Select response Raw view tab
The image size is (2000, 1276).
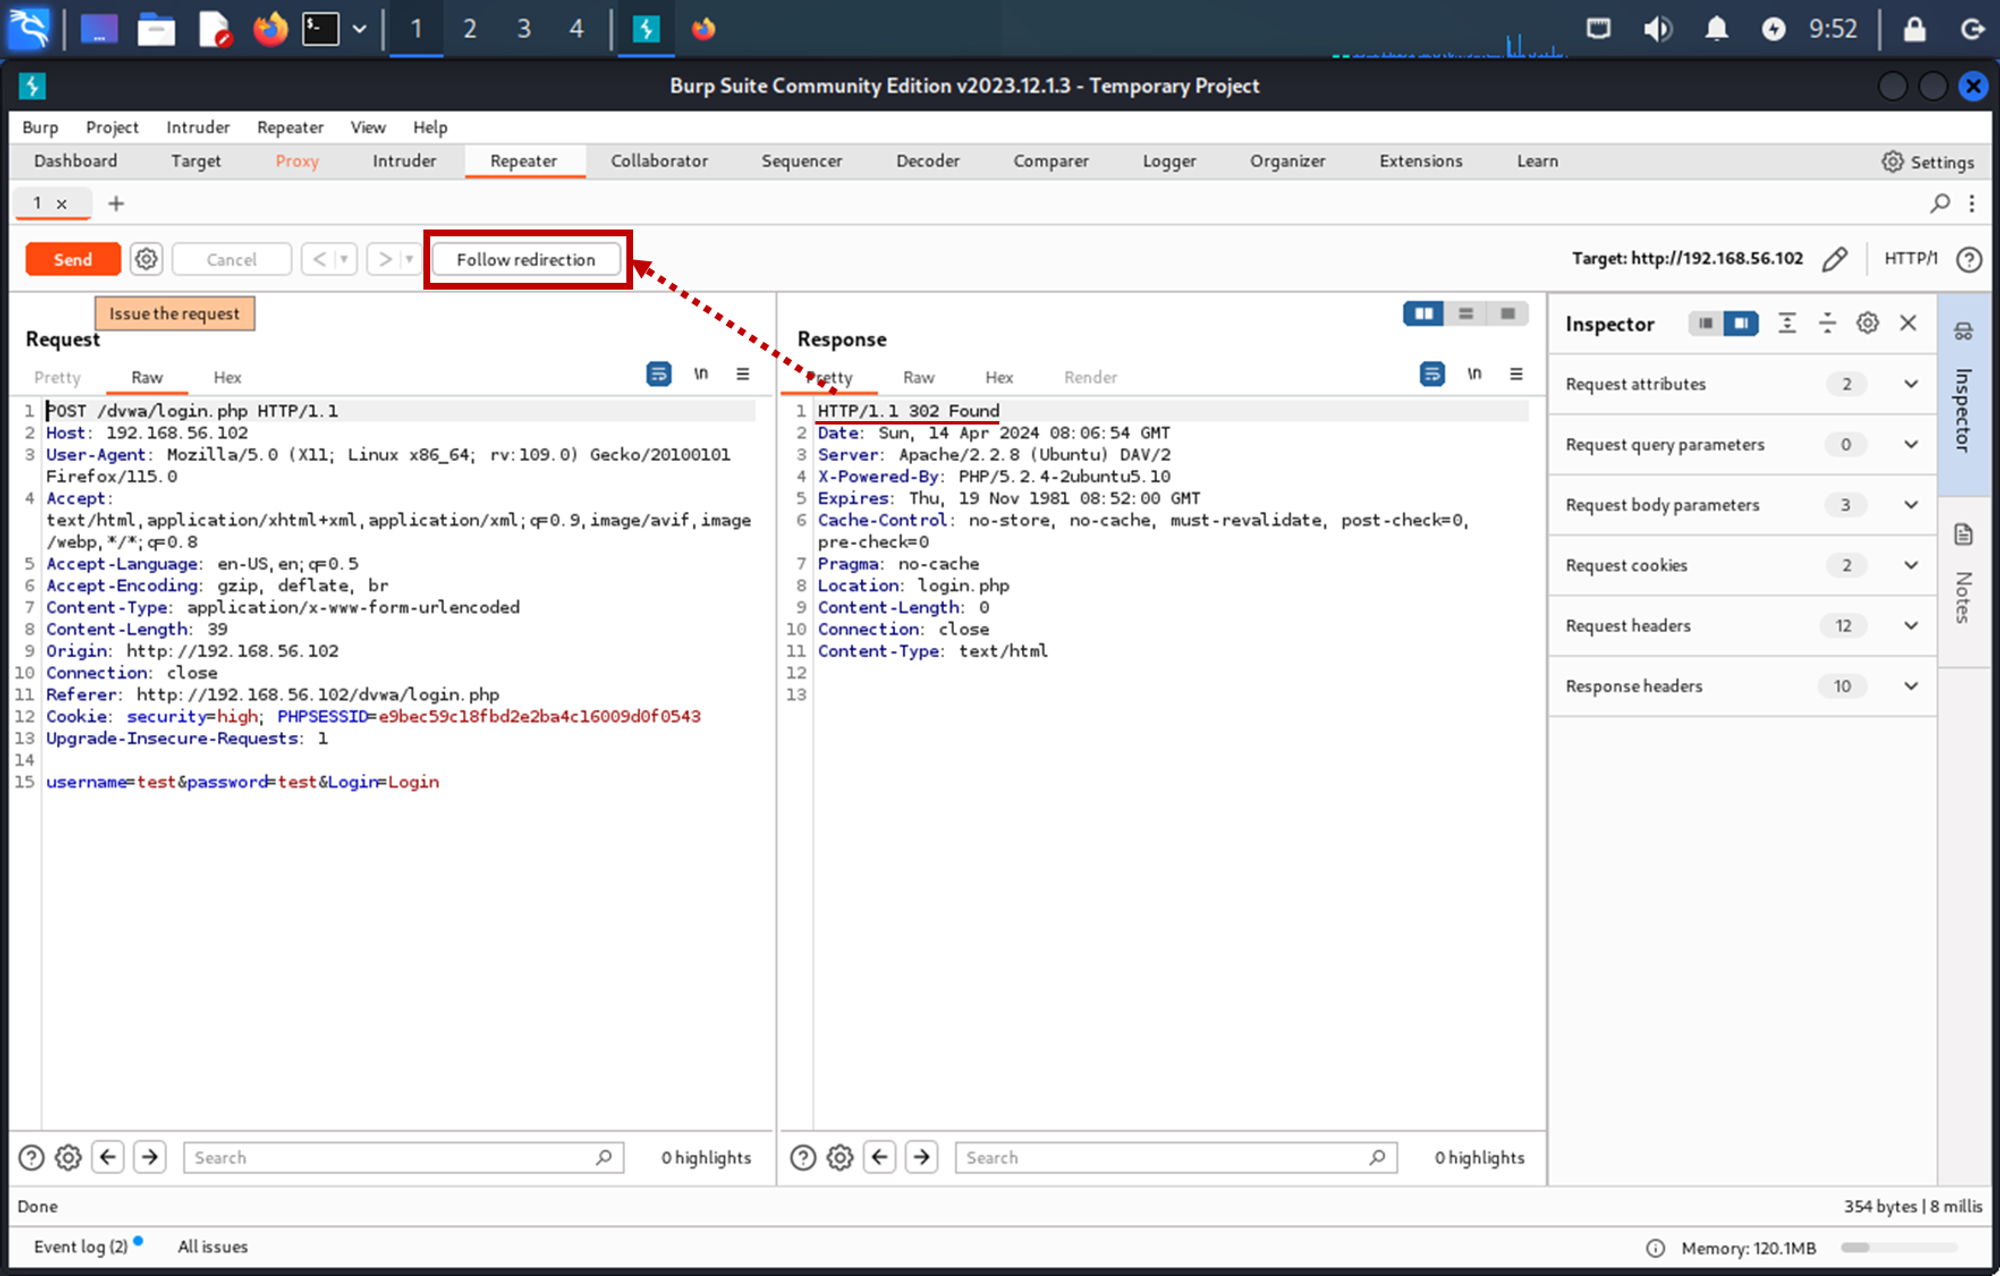coord(918,377)
